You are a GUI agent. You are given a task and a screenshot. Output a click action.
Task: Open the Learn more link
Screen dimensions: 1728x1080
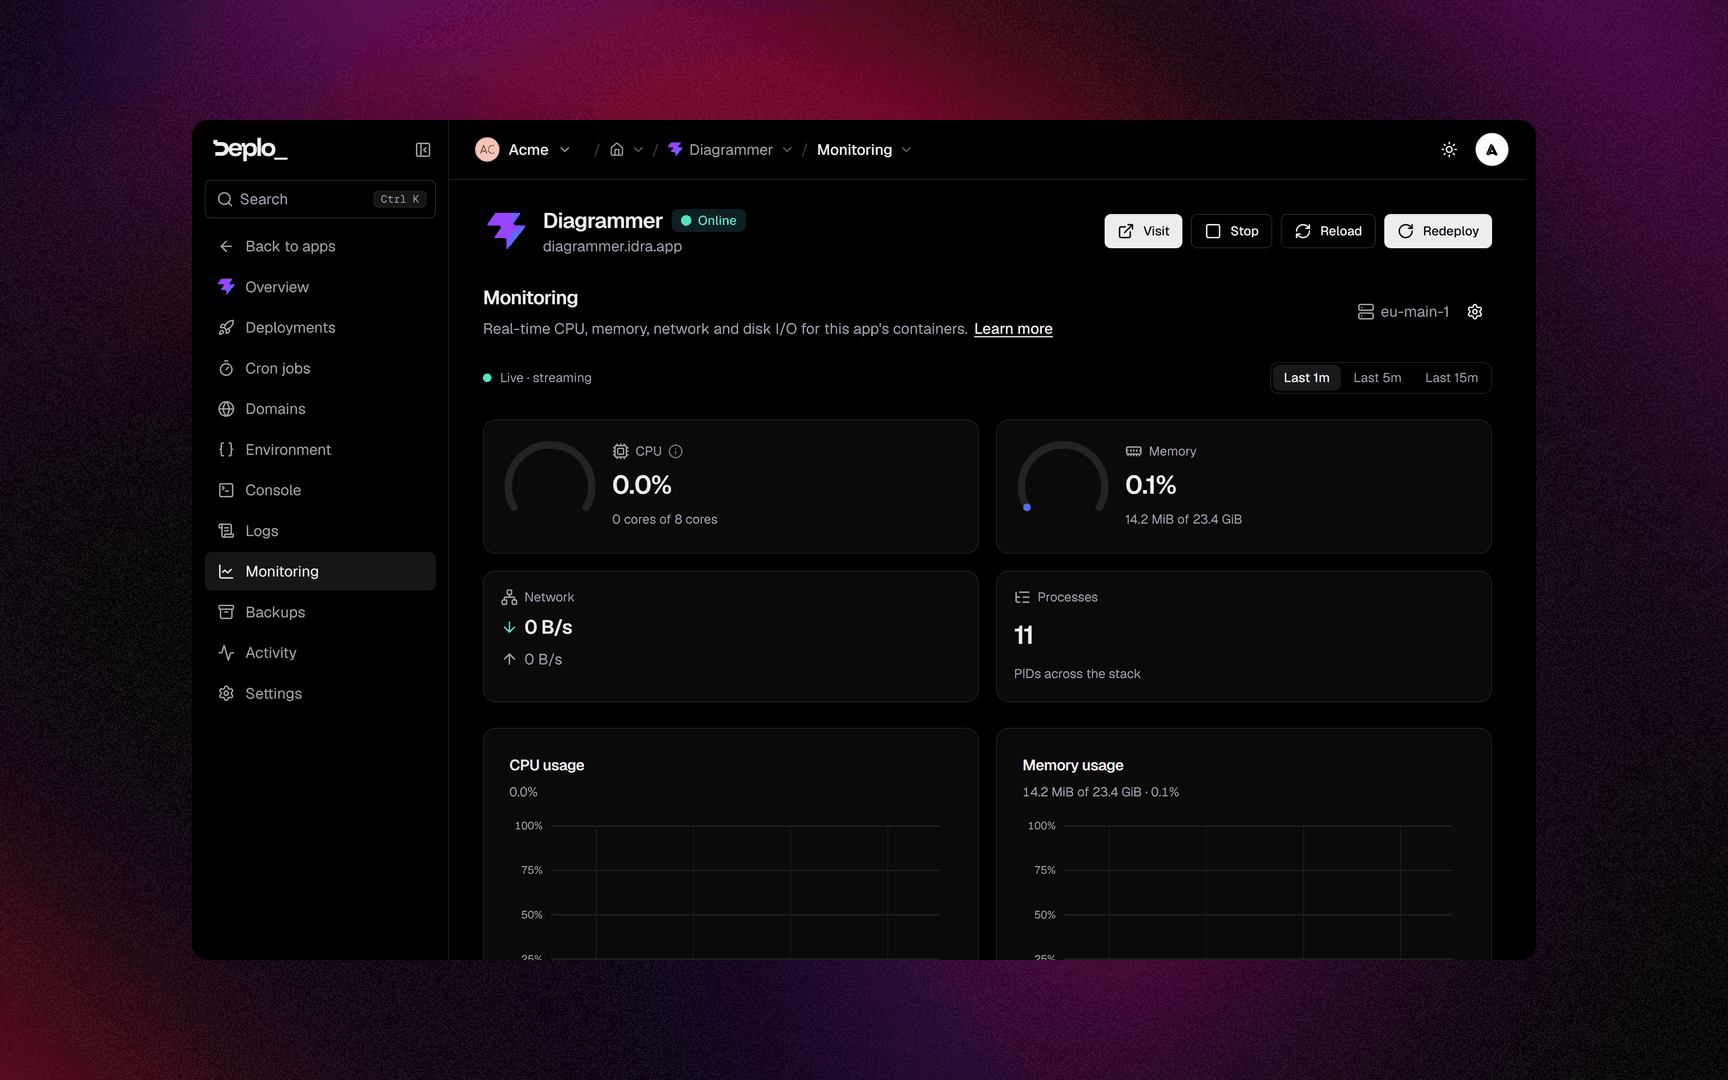(1013, 329)
